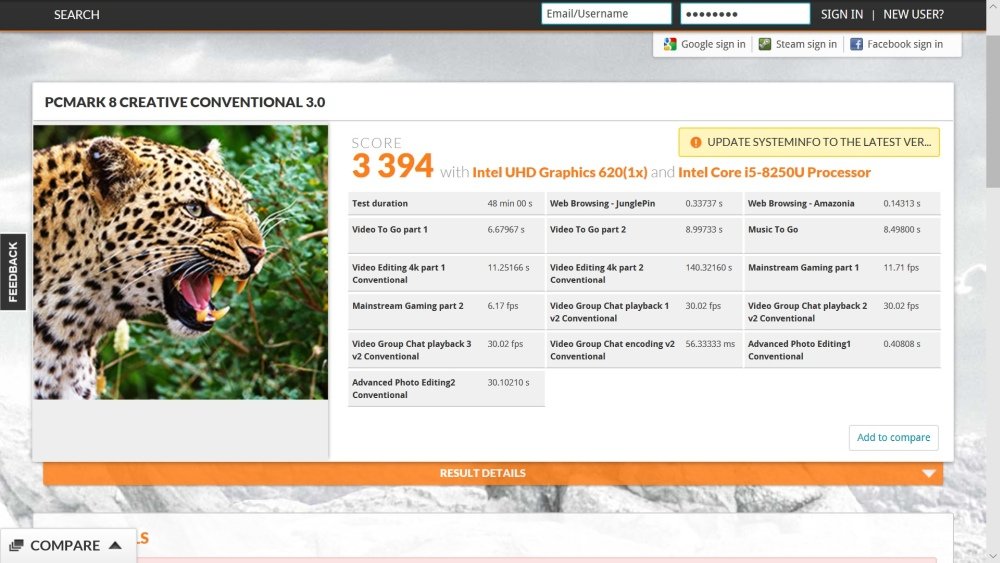Click the Steam logo icon
The height and width of the screenshot is (563, 1000).
point(765,44)
